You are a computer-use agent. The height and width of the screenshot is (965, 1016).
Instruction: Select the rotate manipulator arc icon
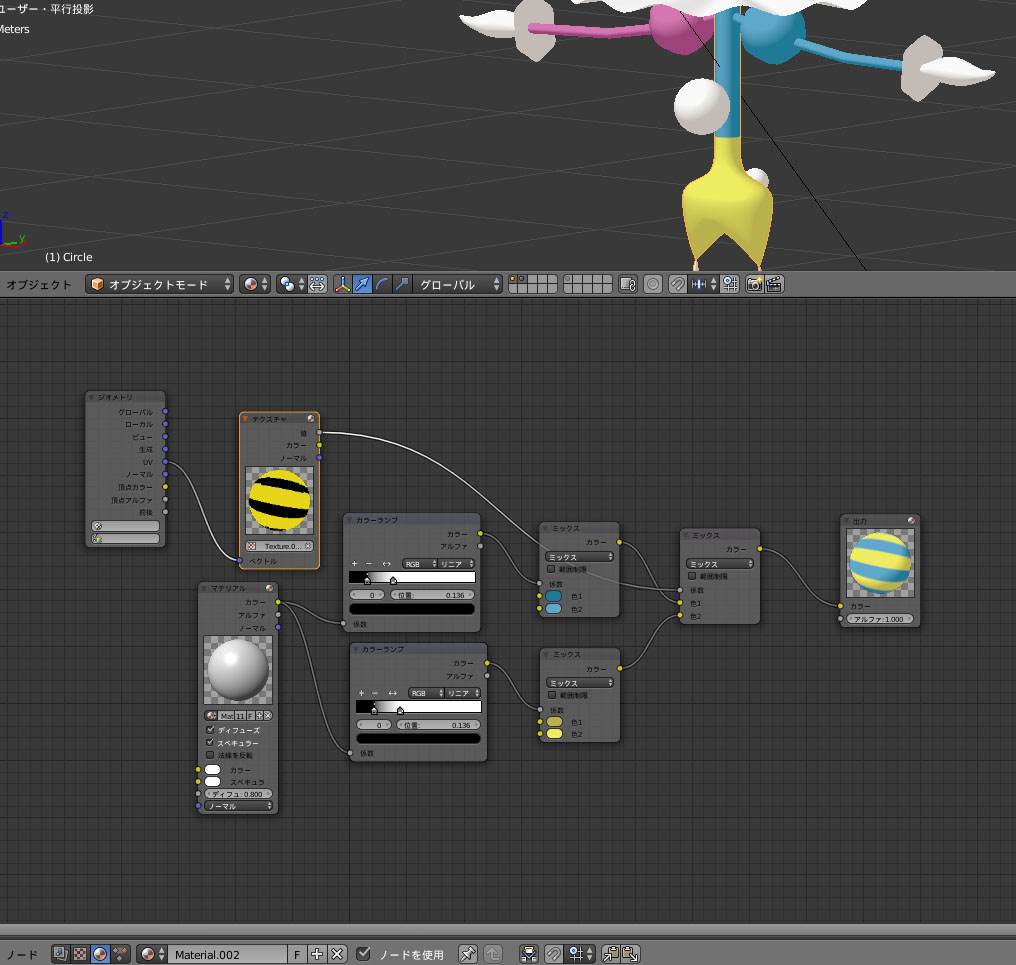click(x=382, y=284)
